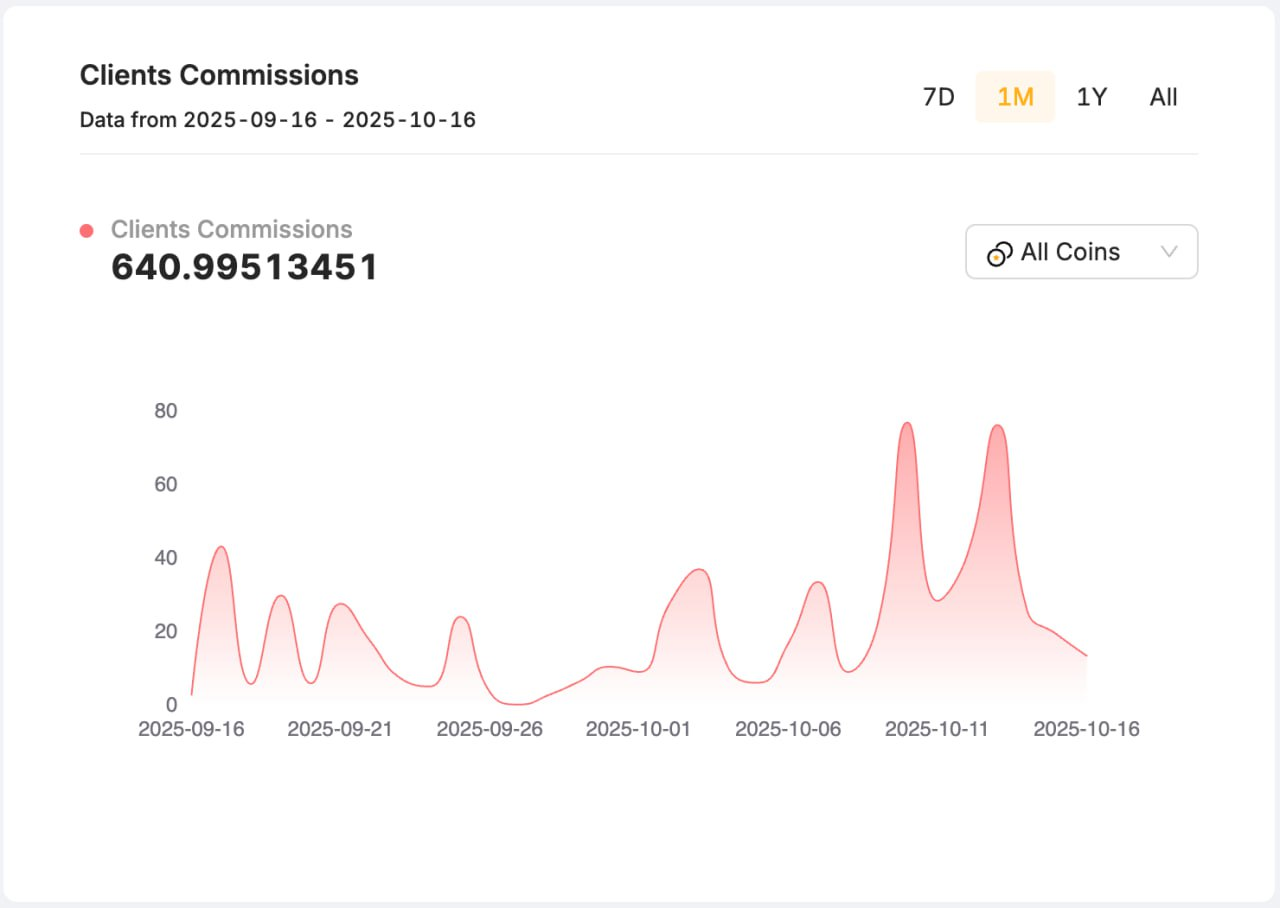1280x908 pixels.
Task: Switch to the 7D view
Action: [x=938, y=97]
